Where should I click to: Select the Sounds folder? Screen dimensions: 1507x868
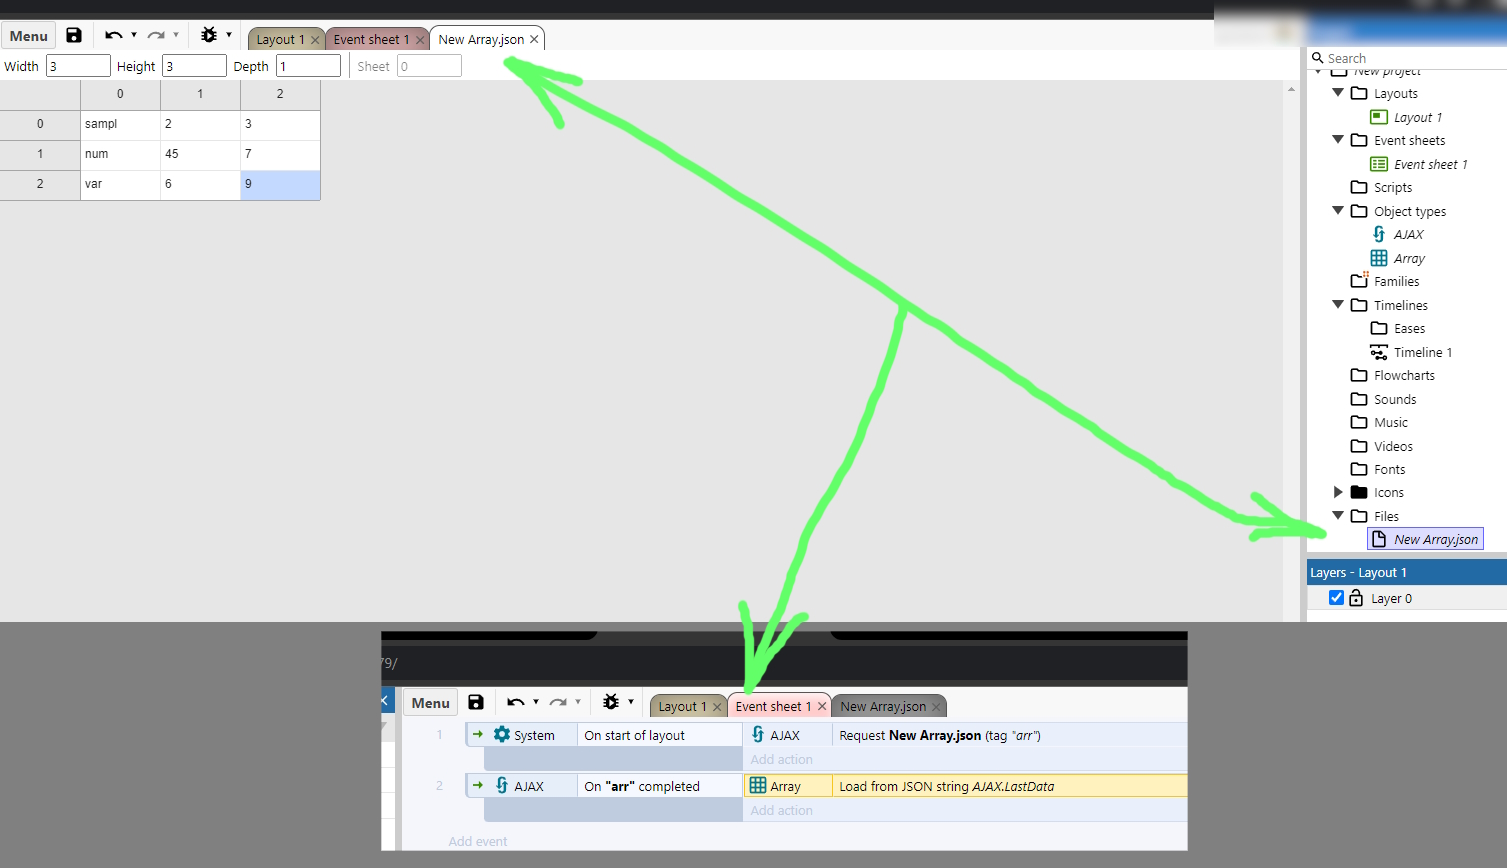(x=1383, y=399)
